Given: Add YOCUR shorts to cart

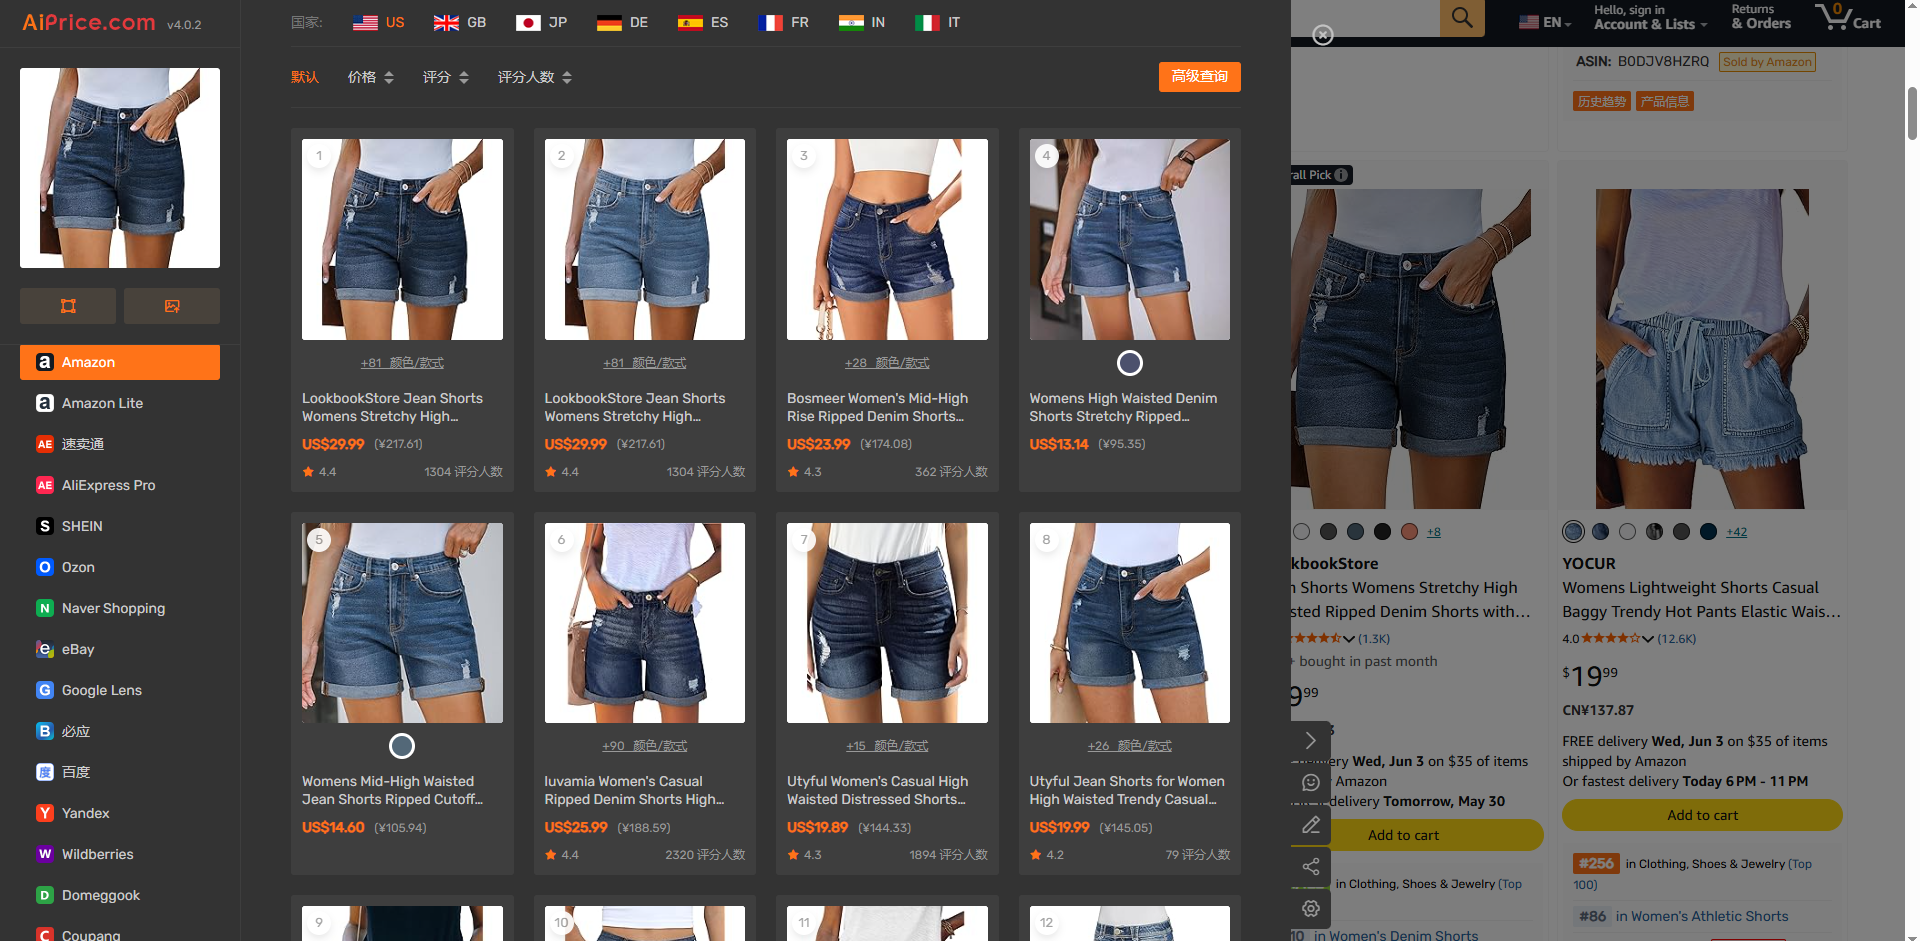Looking at the screenshot, I should pos(1702,815).
